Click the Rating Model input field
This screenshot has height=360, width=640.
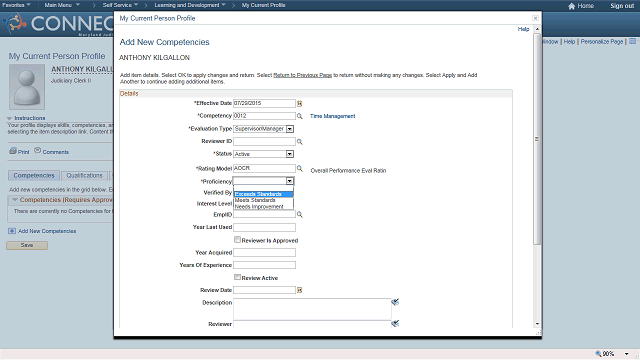coord(264,168)
